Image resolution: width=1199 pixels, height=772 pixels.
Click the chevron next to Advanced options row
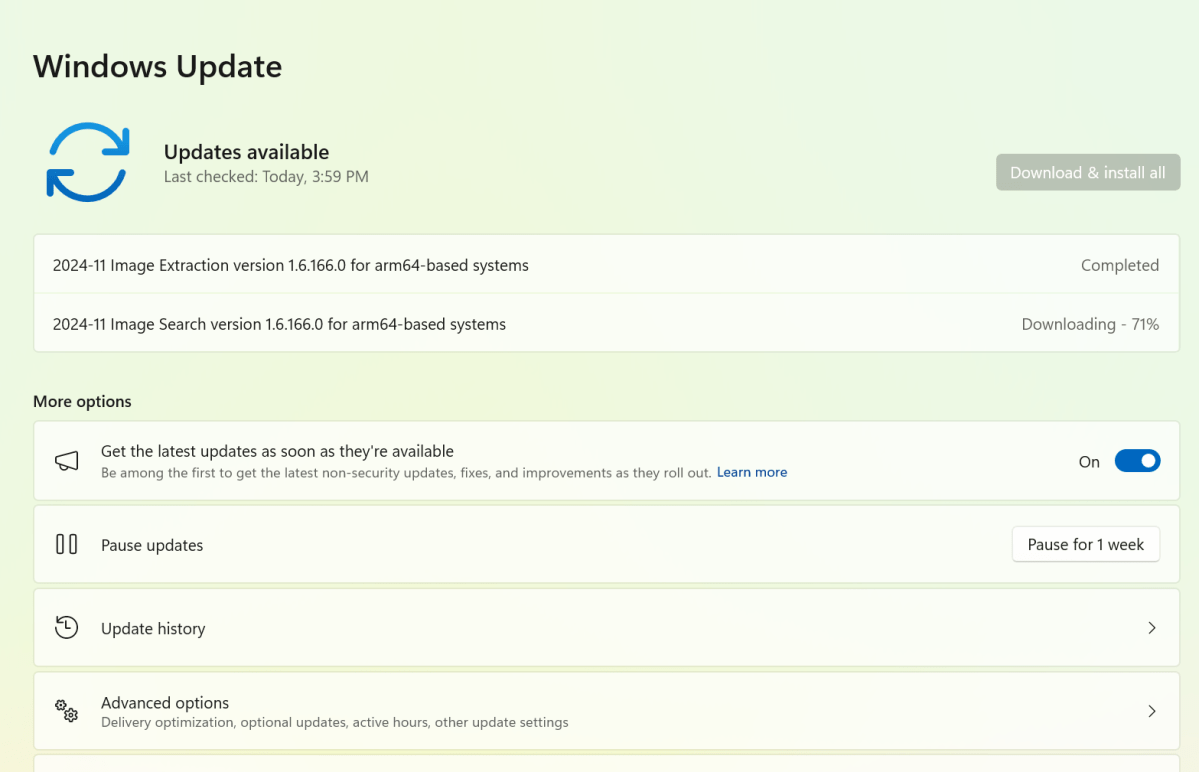pos(1151,711)
